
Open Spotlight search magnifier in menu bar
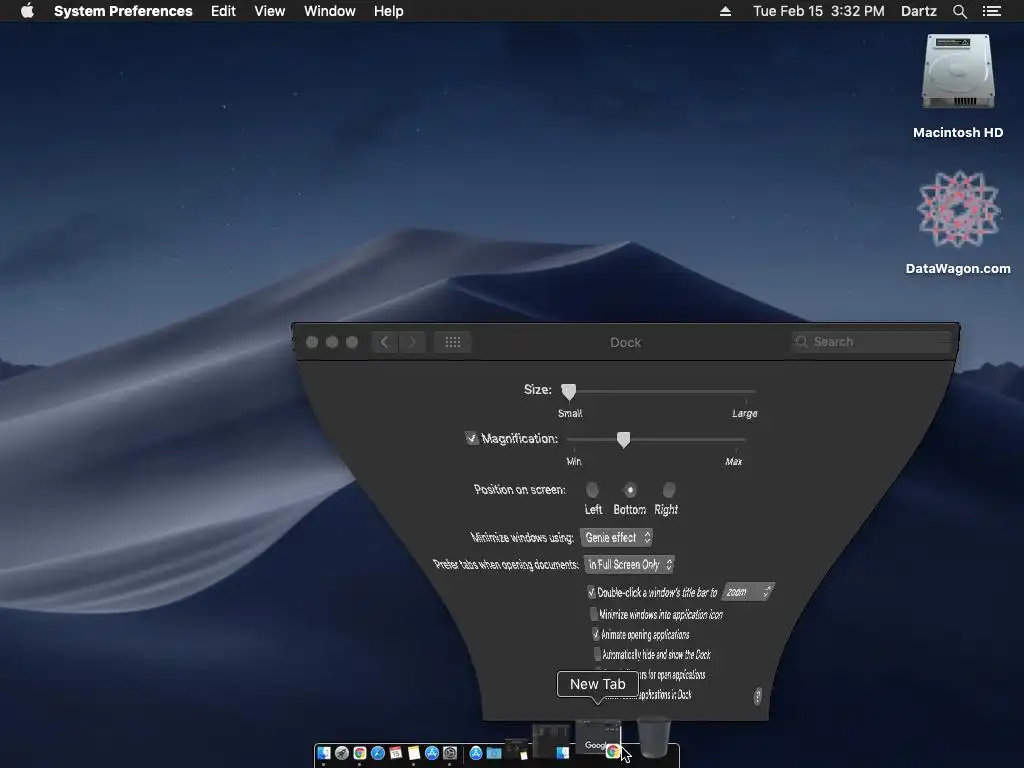point(959,11)
